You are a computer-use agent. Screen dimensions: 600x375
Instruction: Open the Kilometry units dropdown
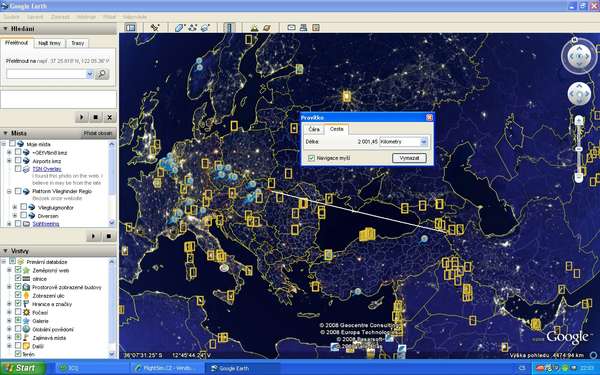403,142
